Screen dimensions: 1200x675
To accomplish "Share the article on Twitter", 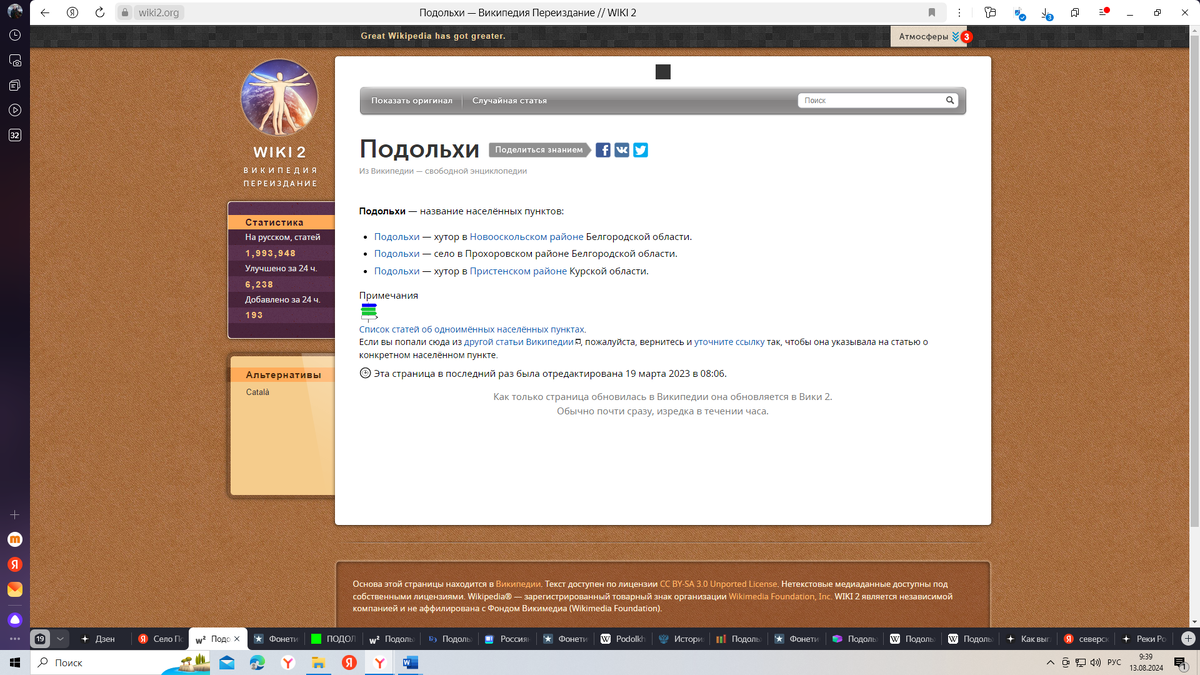I will click(x=640, y=150).
